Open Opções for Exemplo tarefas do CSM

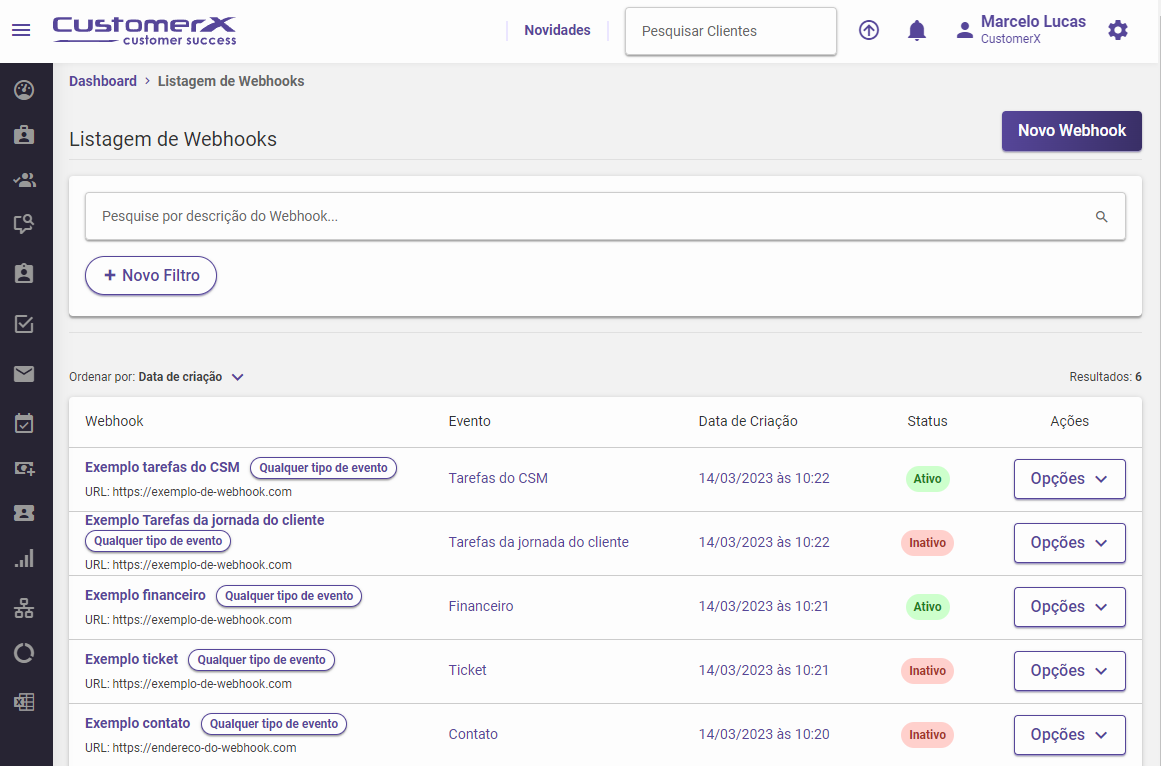pyautogui.click(x=1069, y=479)
